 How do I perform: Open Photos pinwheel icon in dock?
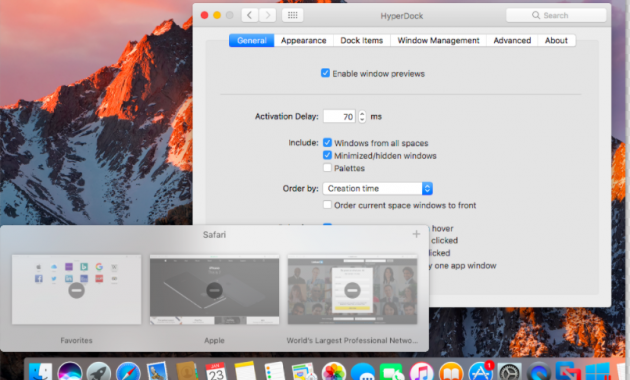pyautogui.click(x=333, y=372)
